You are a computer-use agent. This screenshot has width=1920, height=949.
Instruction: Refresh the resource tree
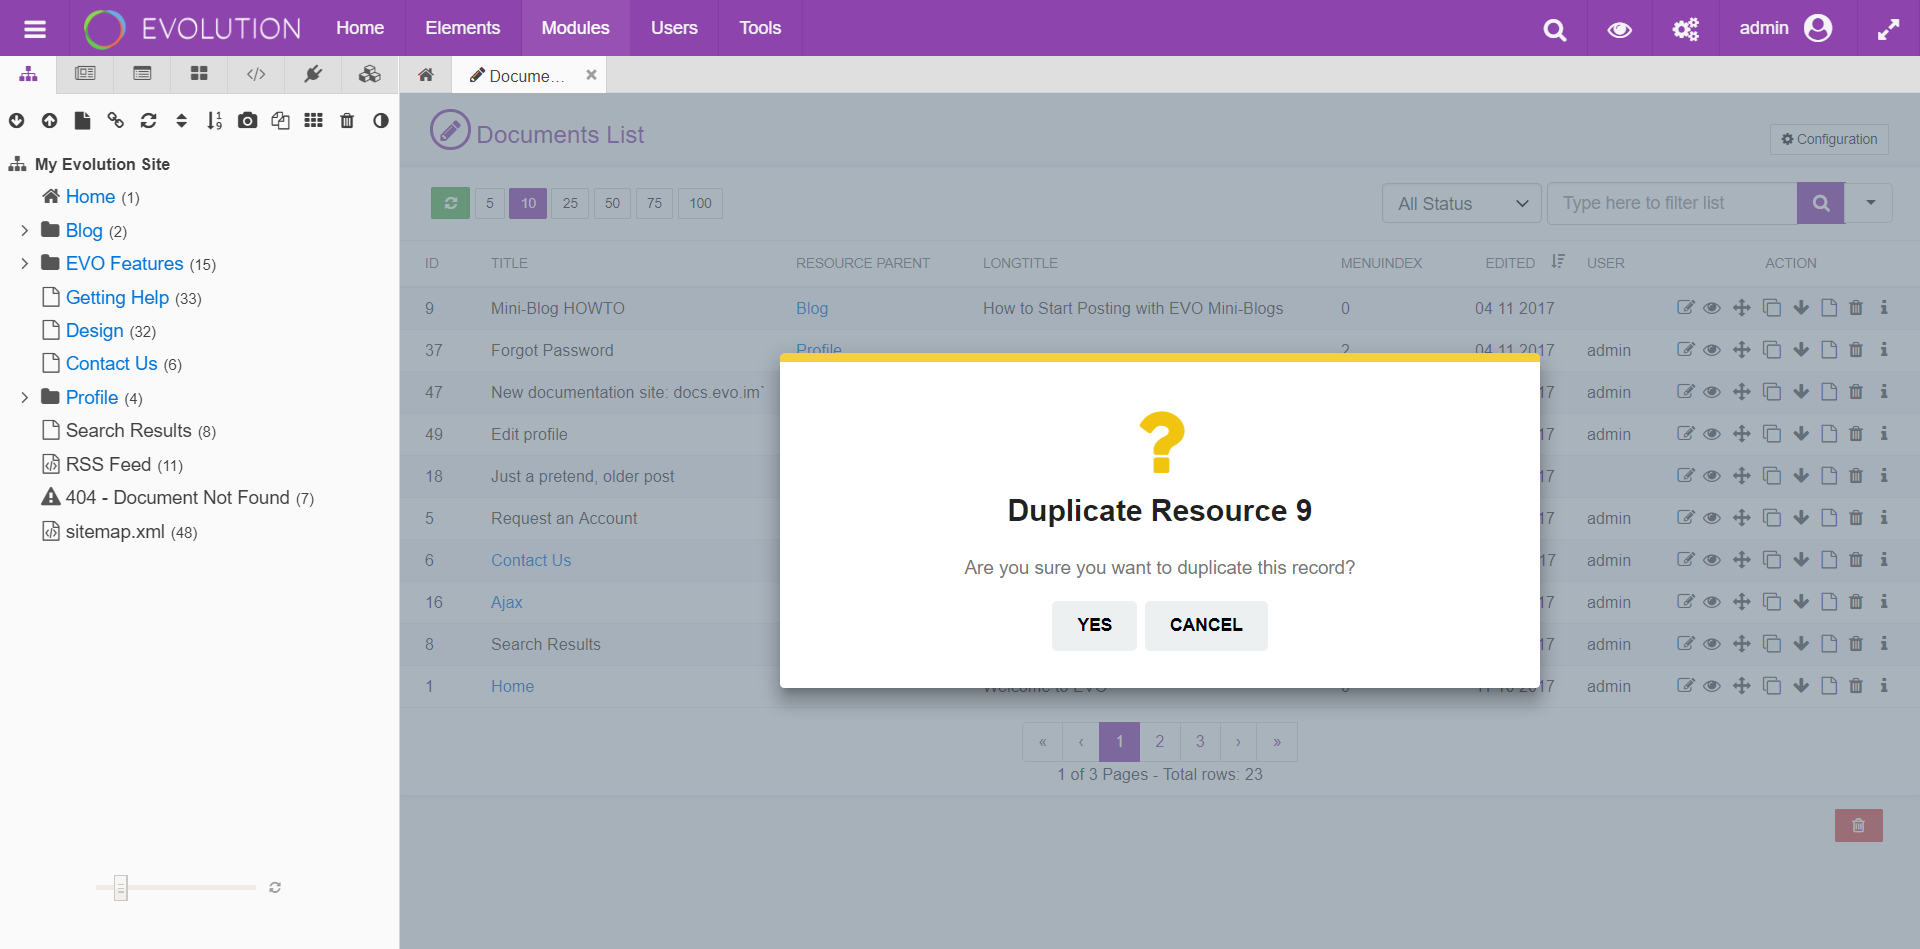pyautogui.click(x=148, y=120)
